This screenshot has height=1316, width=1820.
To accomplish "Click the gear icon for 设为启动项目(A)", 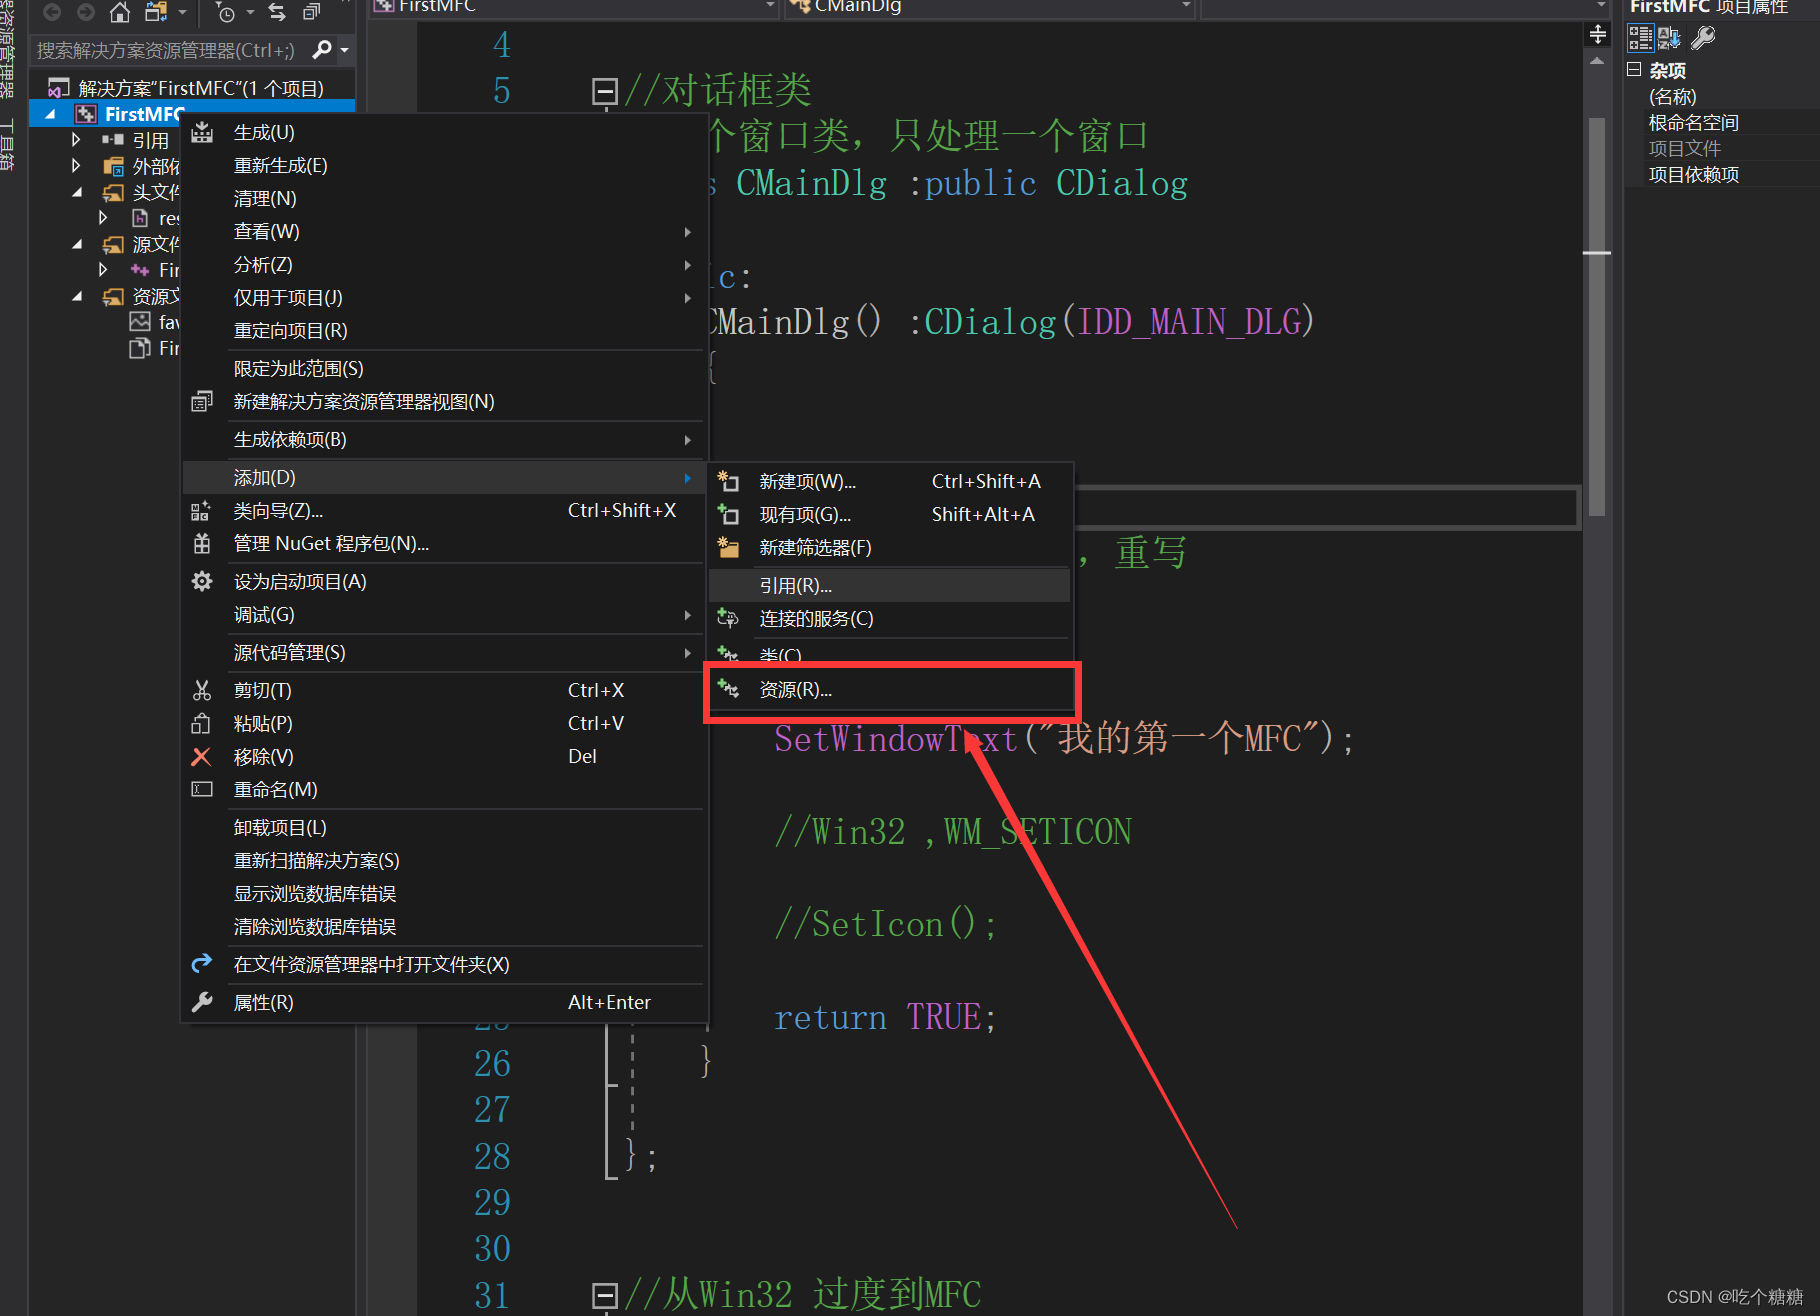I will (x=202, y=581).
